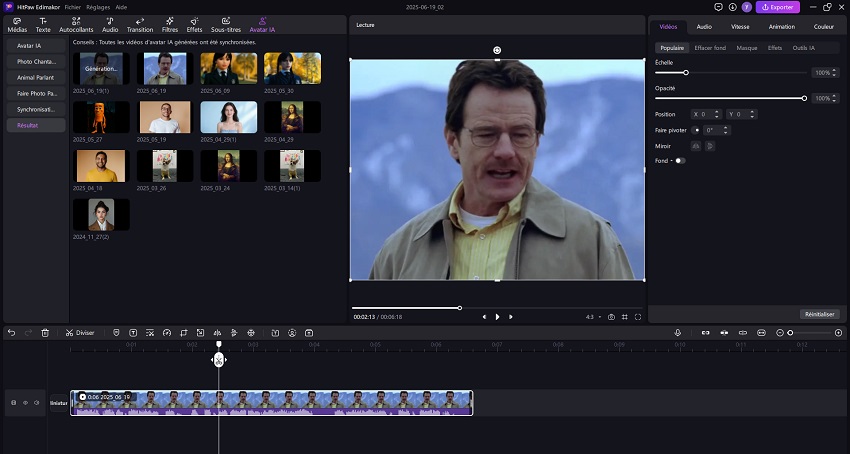850x454 pixels.
Task: Click the speed gauge icon in timeline toolbar
Action: 167,332
